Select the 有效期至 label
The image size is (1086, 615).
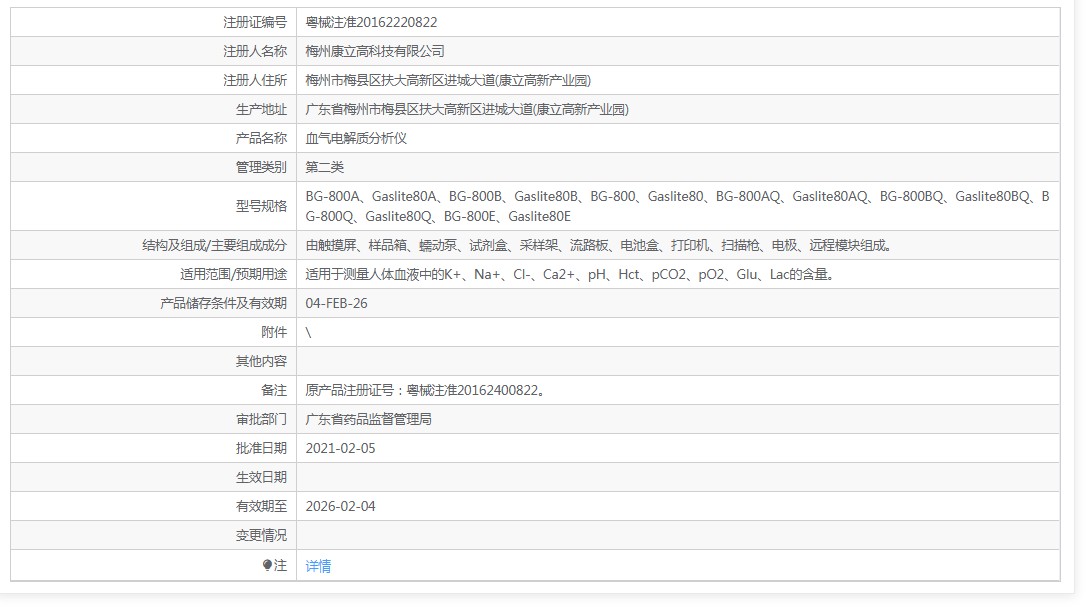click(x=261, y=507)
